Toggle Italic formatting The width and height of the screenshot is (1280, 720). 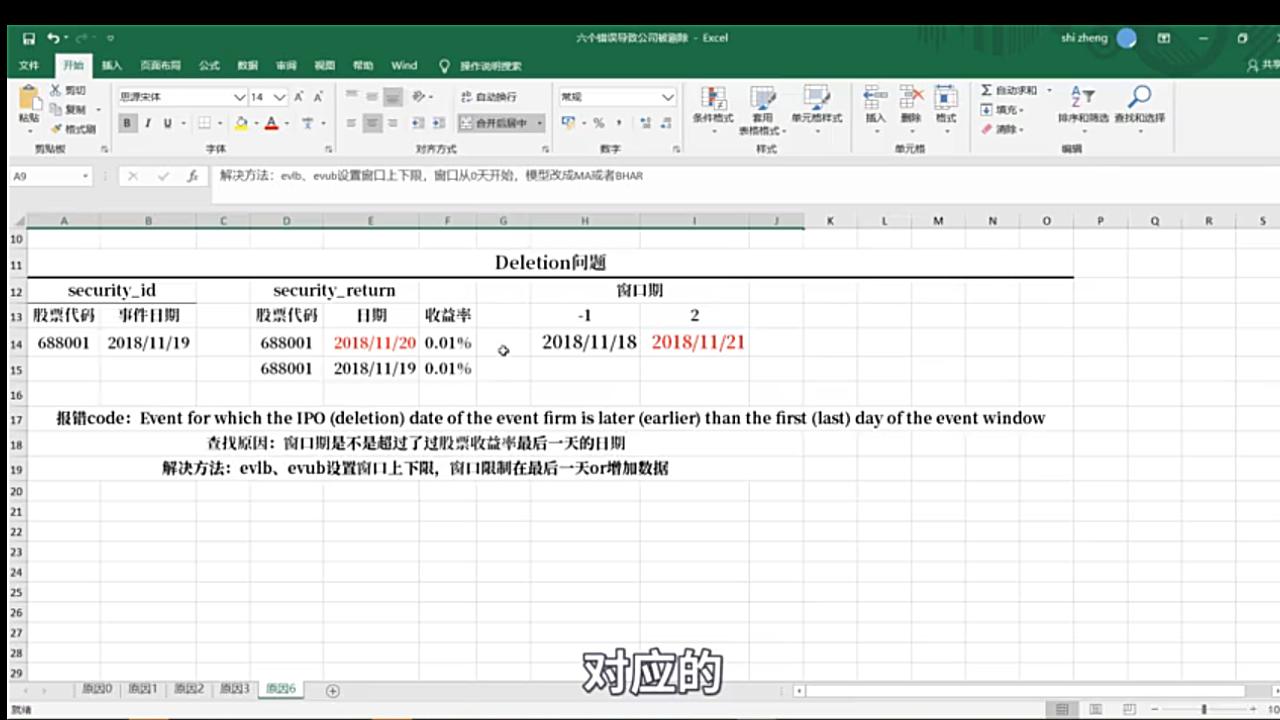(147, 123)
